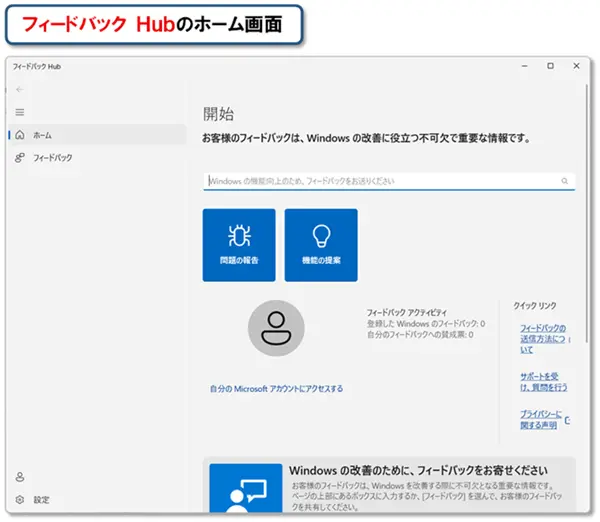Click the 機能の提案 tile
Screen dimensions: 600x522
click(321, 245)
